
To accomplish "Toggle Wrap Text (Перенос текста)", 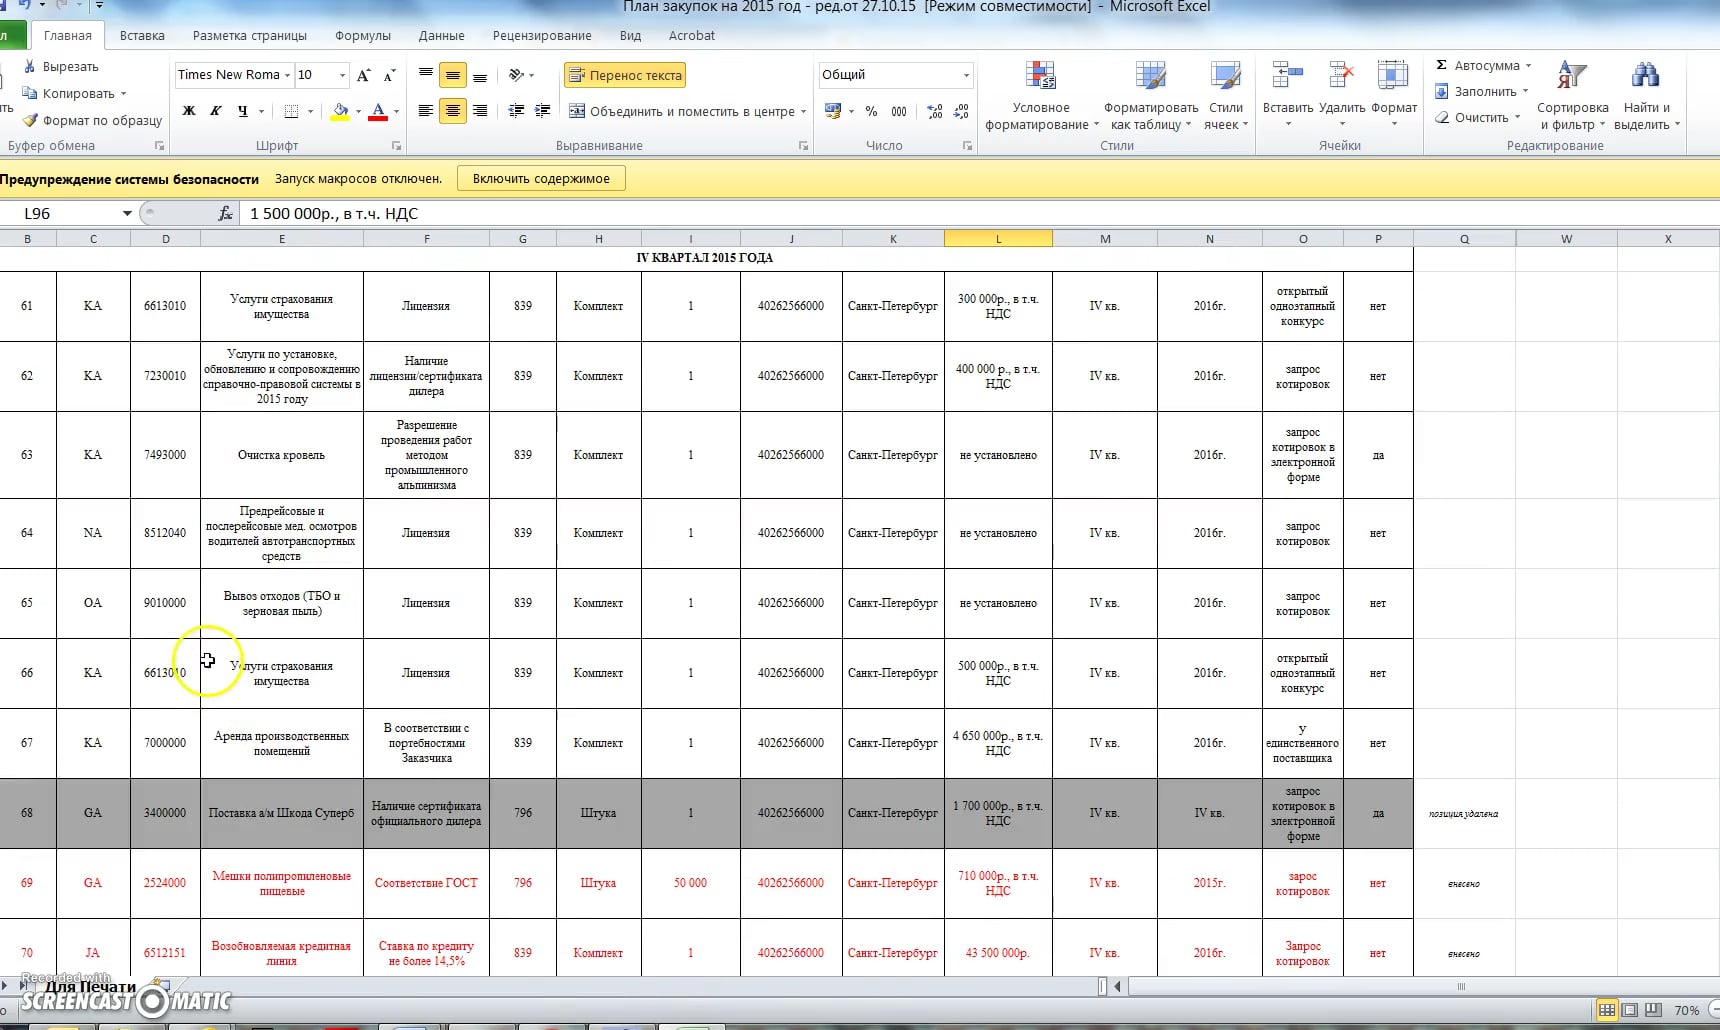I will pyautogui.click(x=625, y=75).
